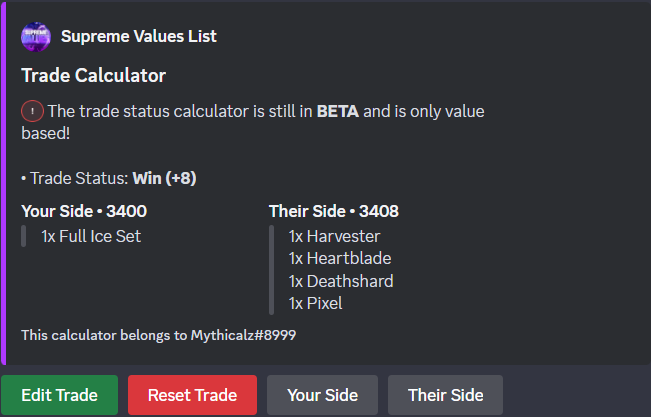
Task: Click the calculator belongs to Mythicalz#8999 footer
Action: (x=158, y=335)
